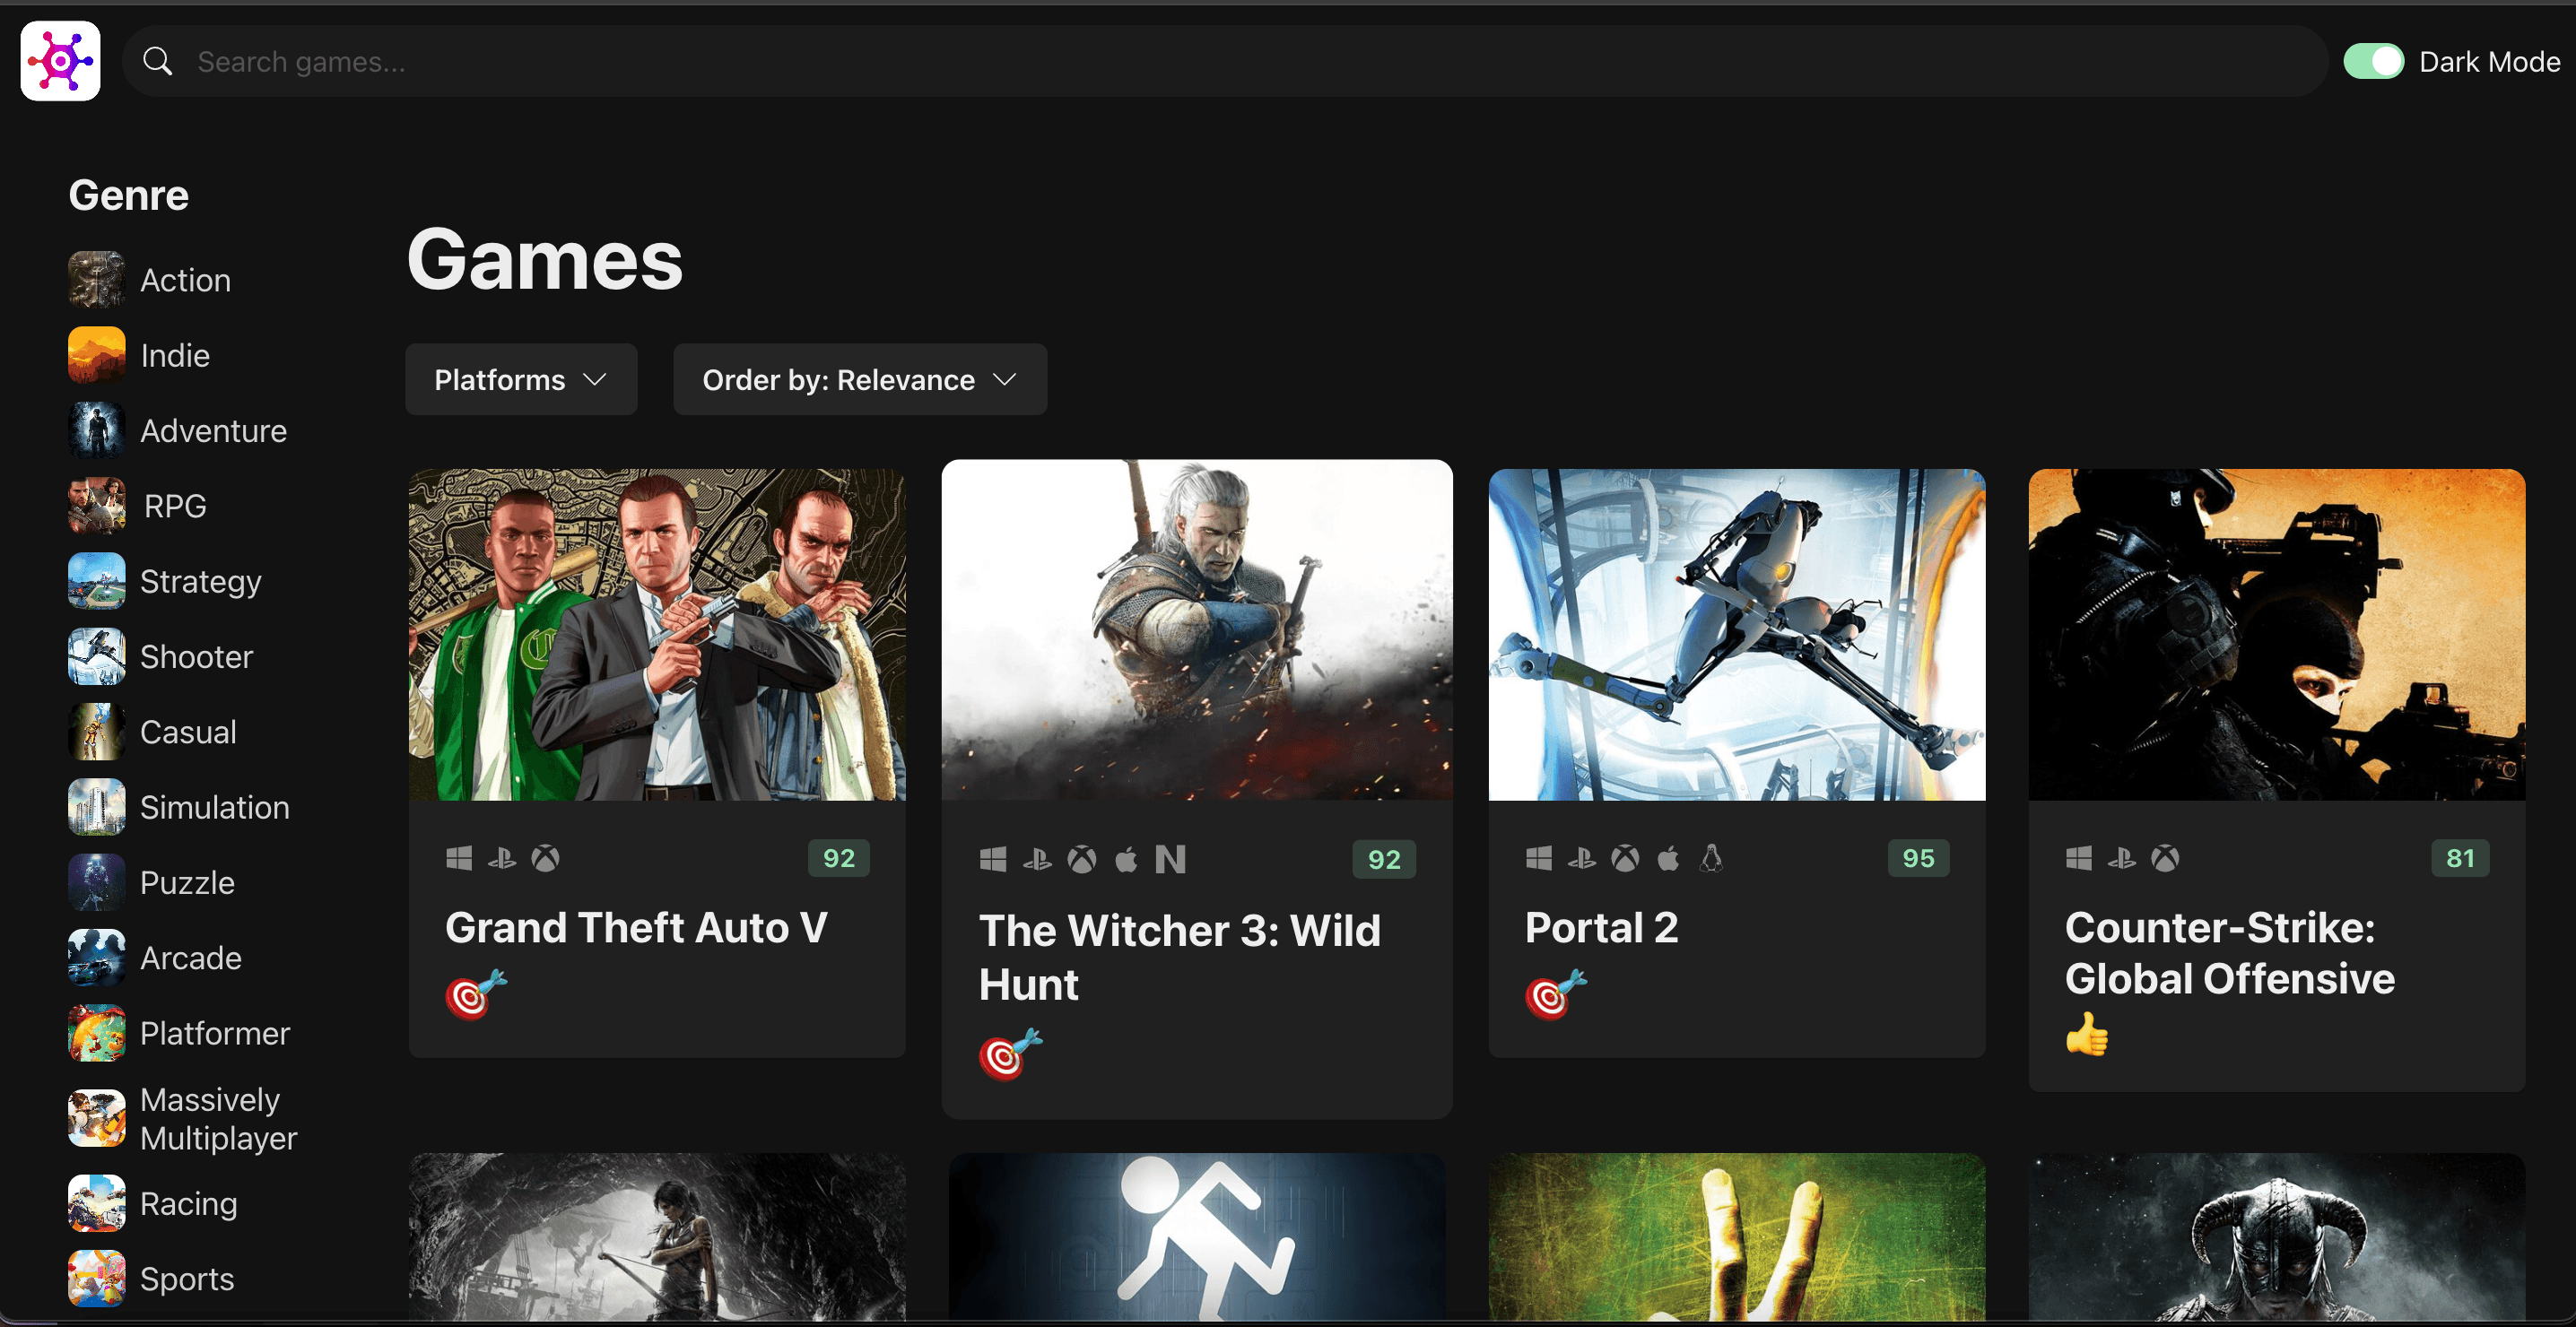Click the search magnifier icon

coord(157,61)
